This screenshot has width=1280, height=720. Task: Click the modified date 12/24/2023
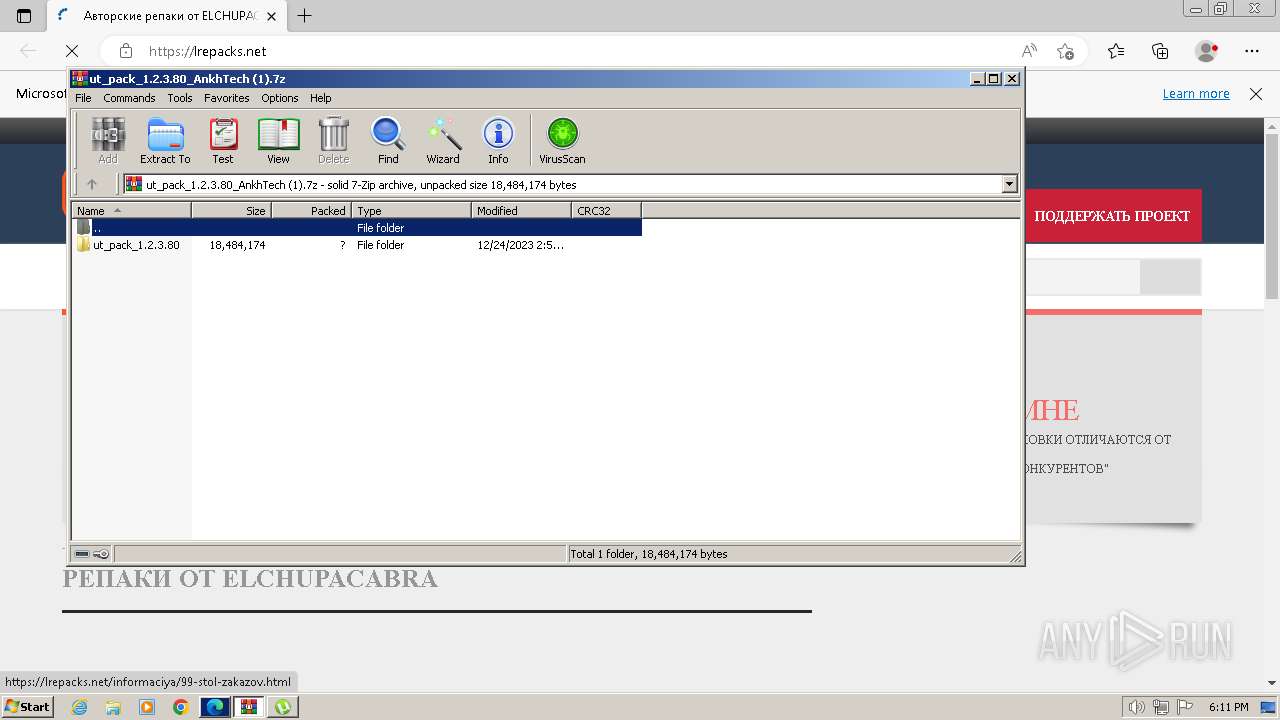520,245
